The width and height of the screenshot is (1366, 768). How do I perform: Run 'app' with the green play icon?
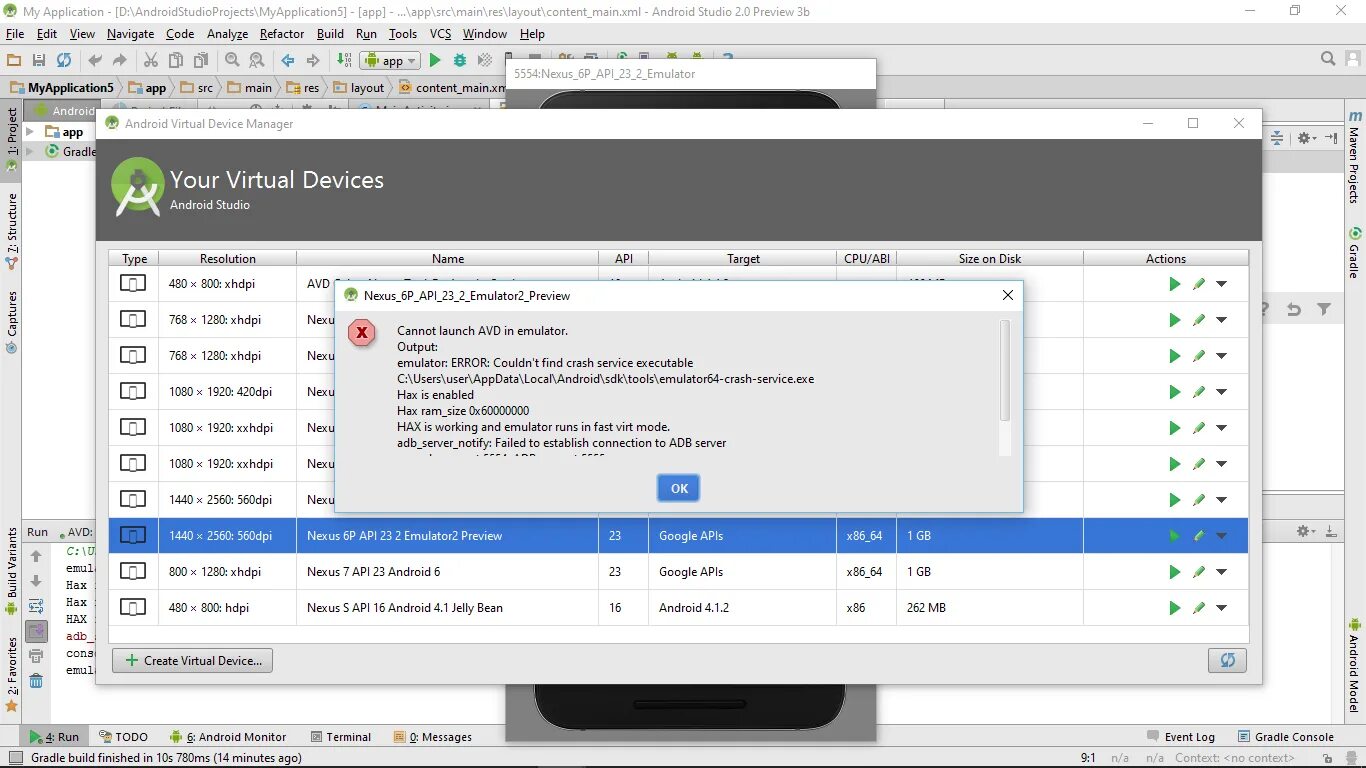click(x=435, y=61)
